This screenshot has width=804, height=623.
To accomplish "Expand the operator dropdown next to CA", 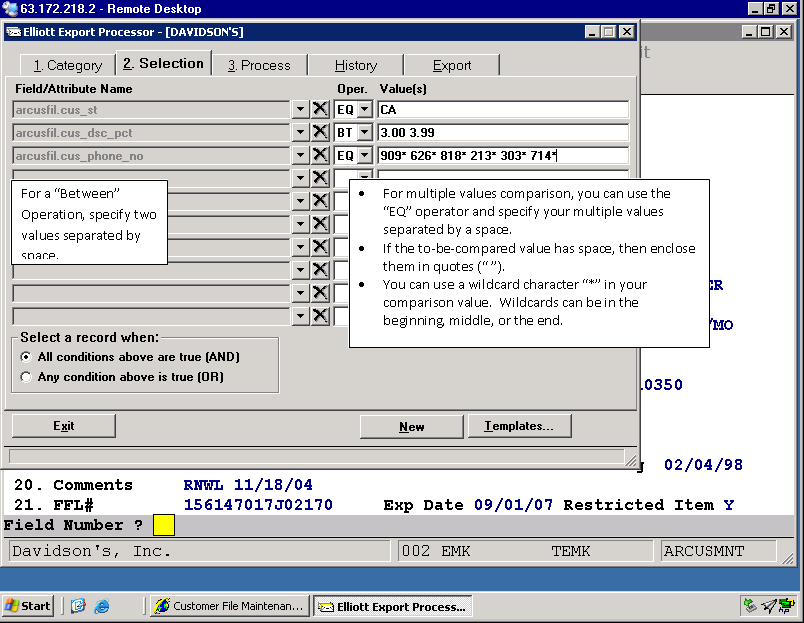I will (x=365, y=109).
